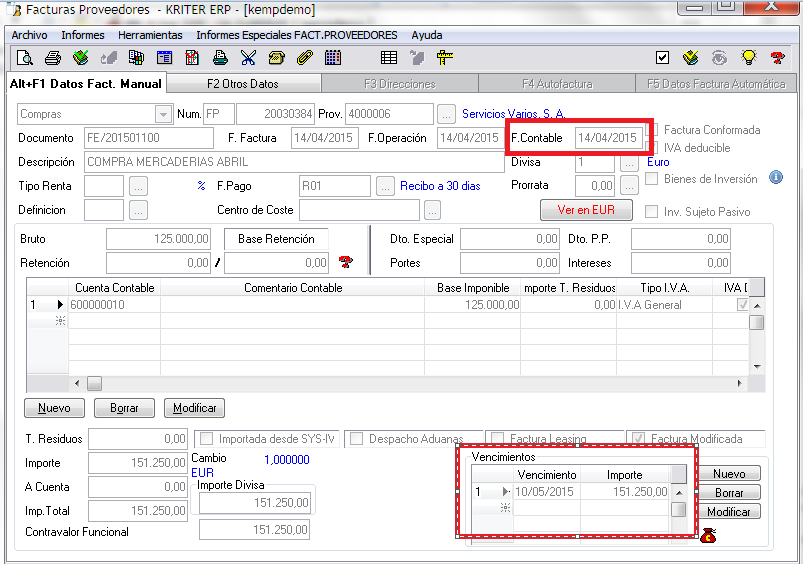This screenshot has width=803, height=564.
Task: Click the yellow lightbulb icon
Action: click(747, 58)
